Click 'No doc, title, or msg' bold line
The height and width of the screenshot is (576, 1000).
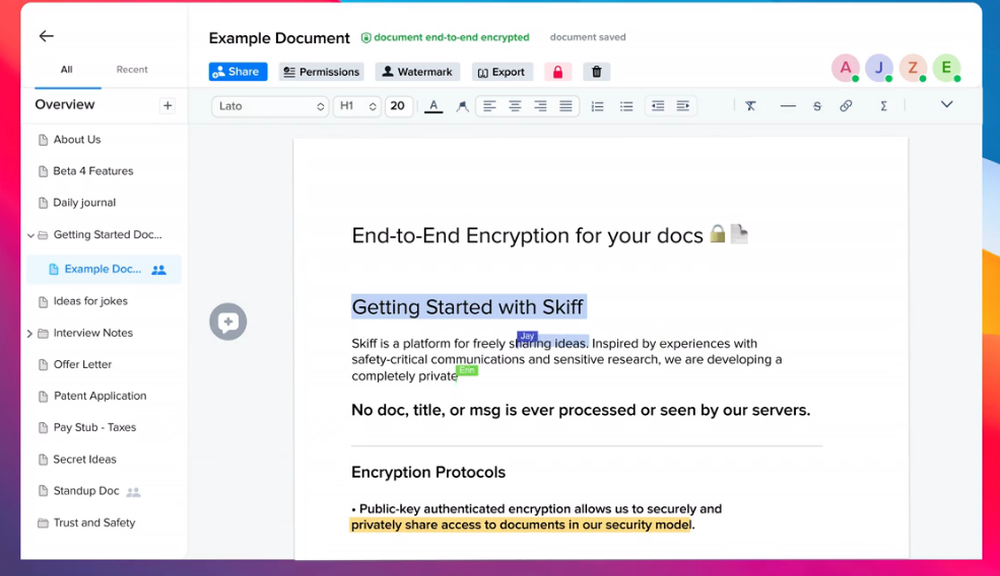[x=580, y=410]
